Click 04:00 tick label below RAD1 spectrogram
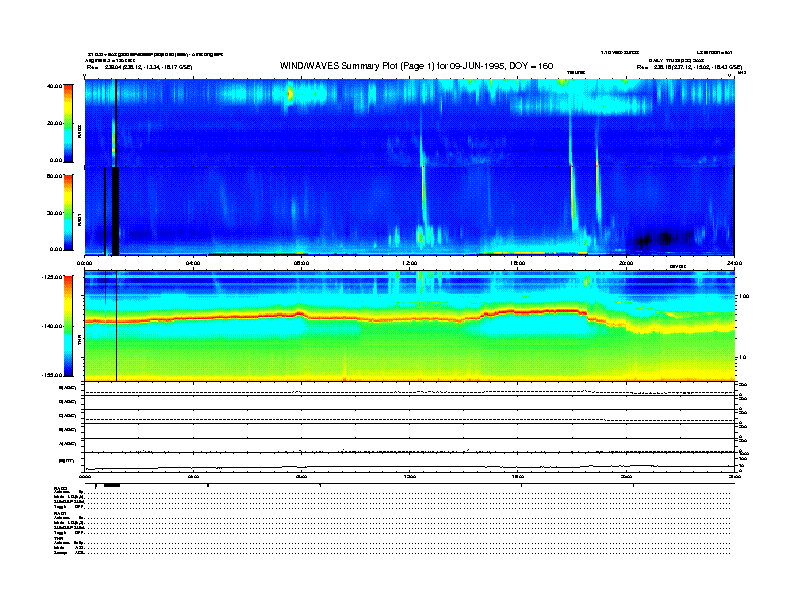Screen dimensions: 792x612 pyautogui.click(x=193, y=263)
